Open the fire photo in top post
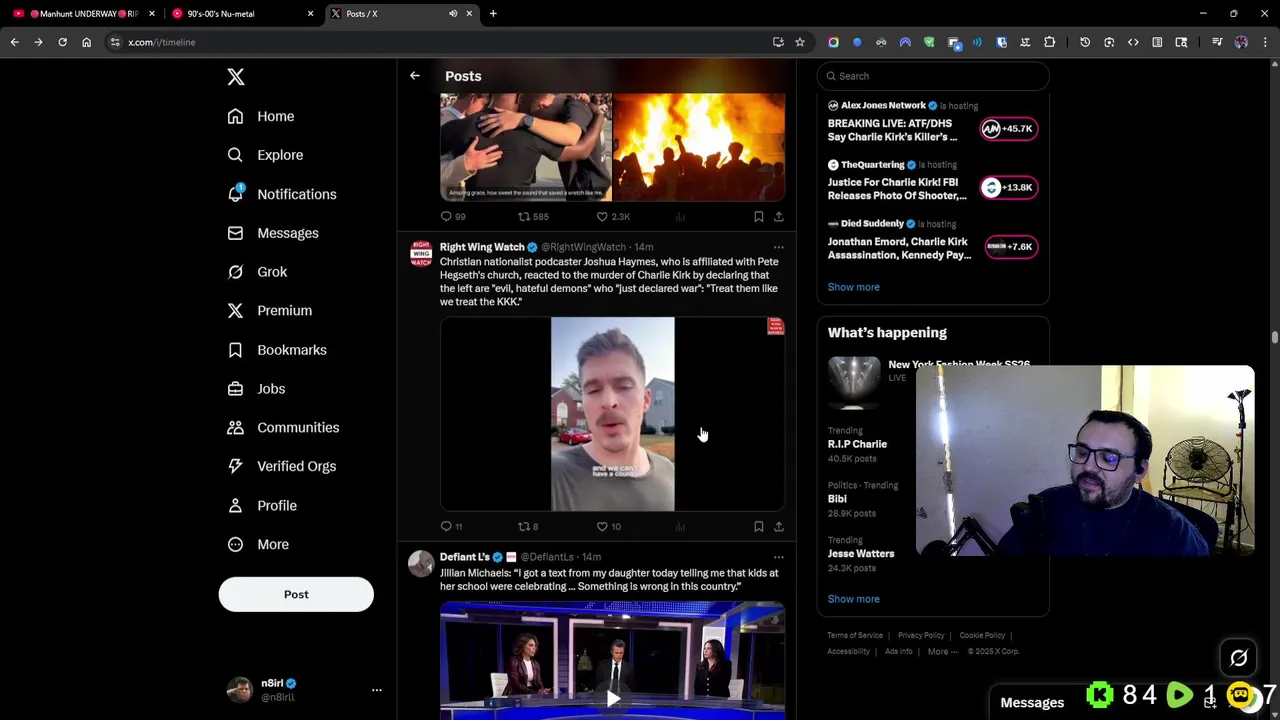Image resolution: width=1280 pixels, height=720 pixels. point(699,148)
